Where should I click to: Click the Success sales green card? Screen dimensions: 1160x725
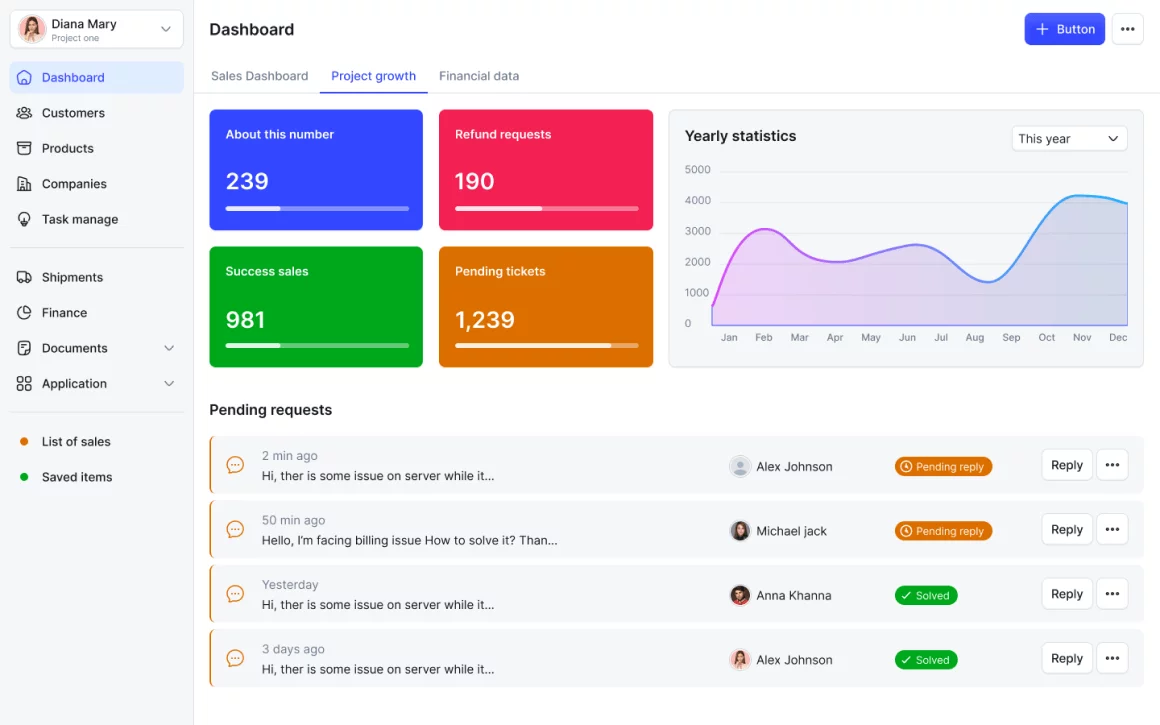click(316, 306)
